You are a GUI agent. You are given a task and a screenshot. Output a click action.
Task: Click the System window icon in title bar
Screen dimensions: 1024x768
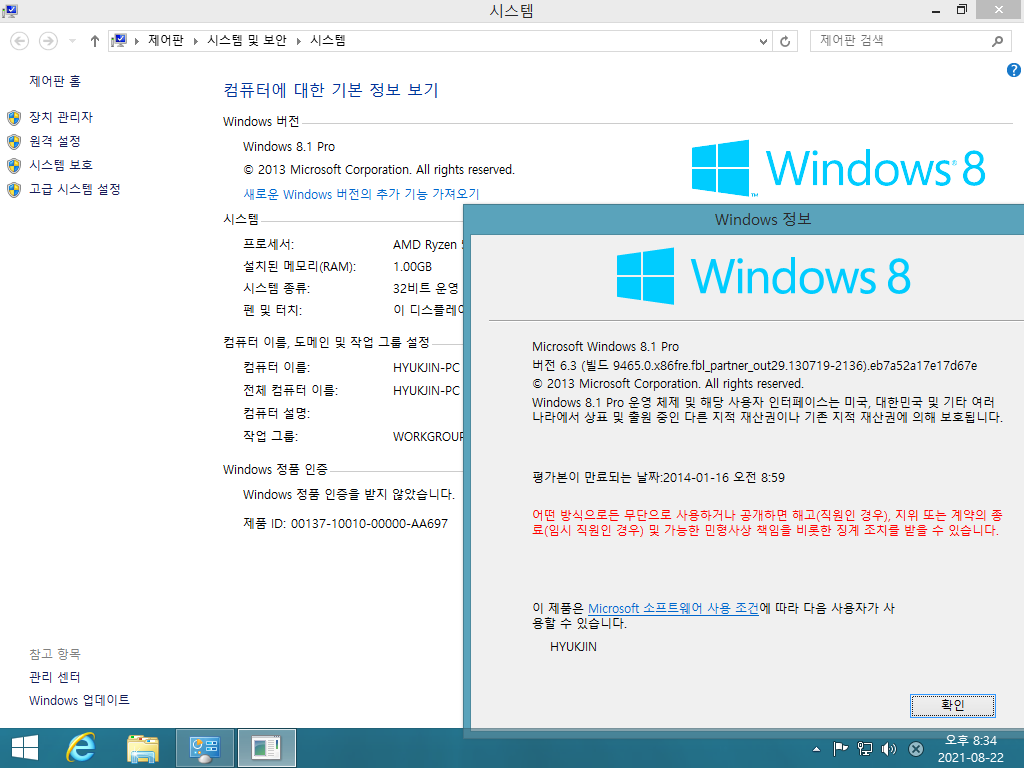(x=10, y=10)
